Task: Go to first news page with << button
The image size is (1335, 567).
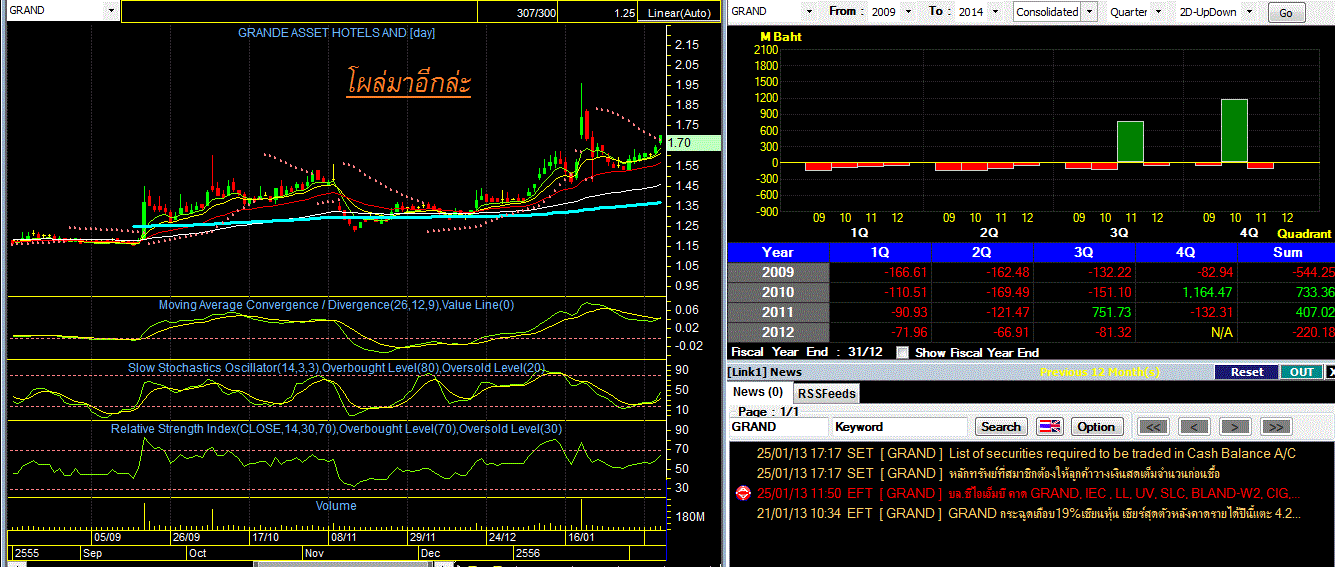Action: (x=1154, y=426)
